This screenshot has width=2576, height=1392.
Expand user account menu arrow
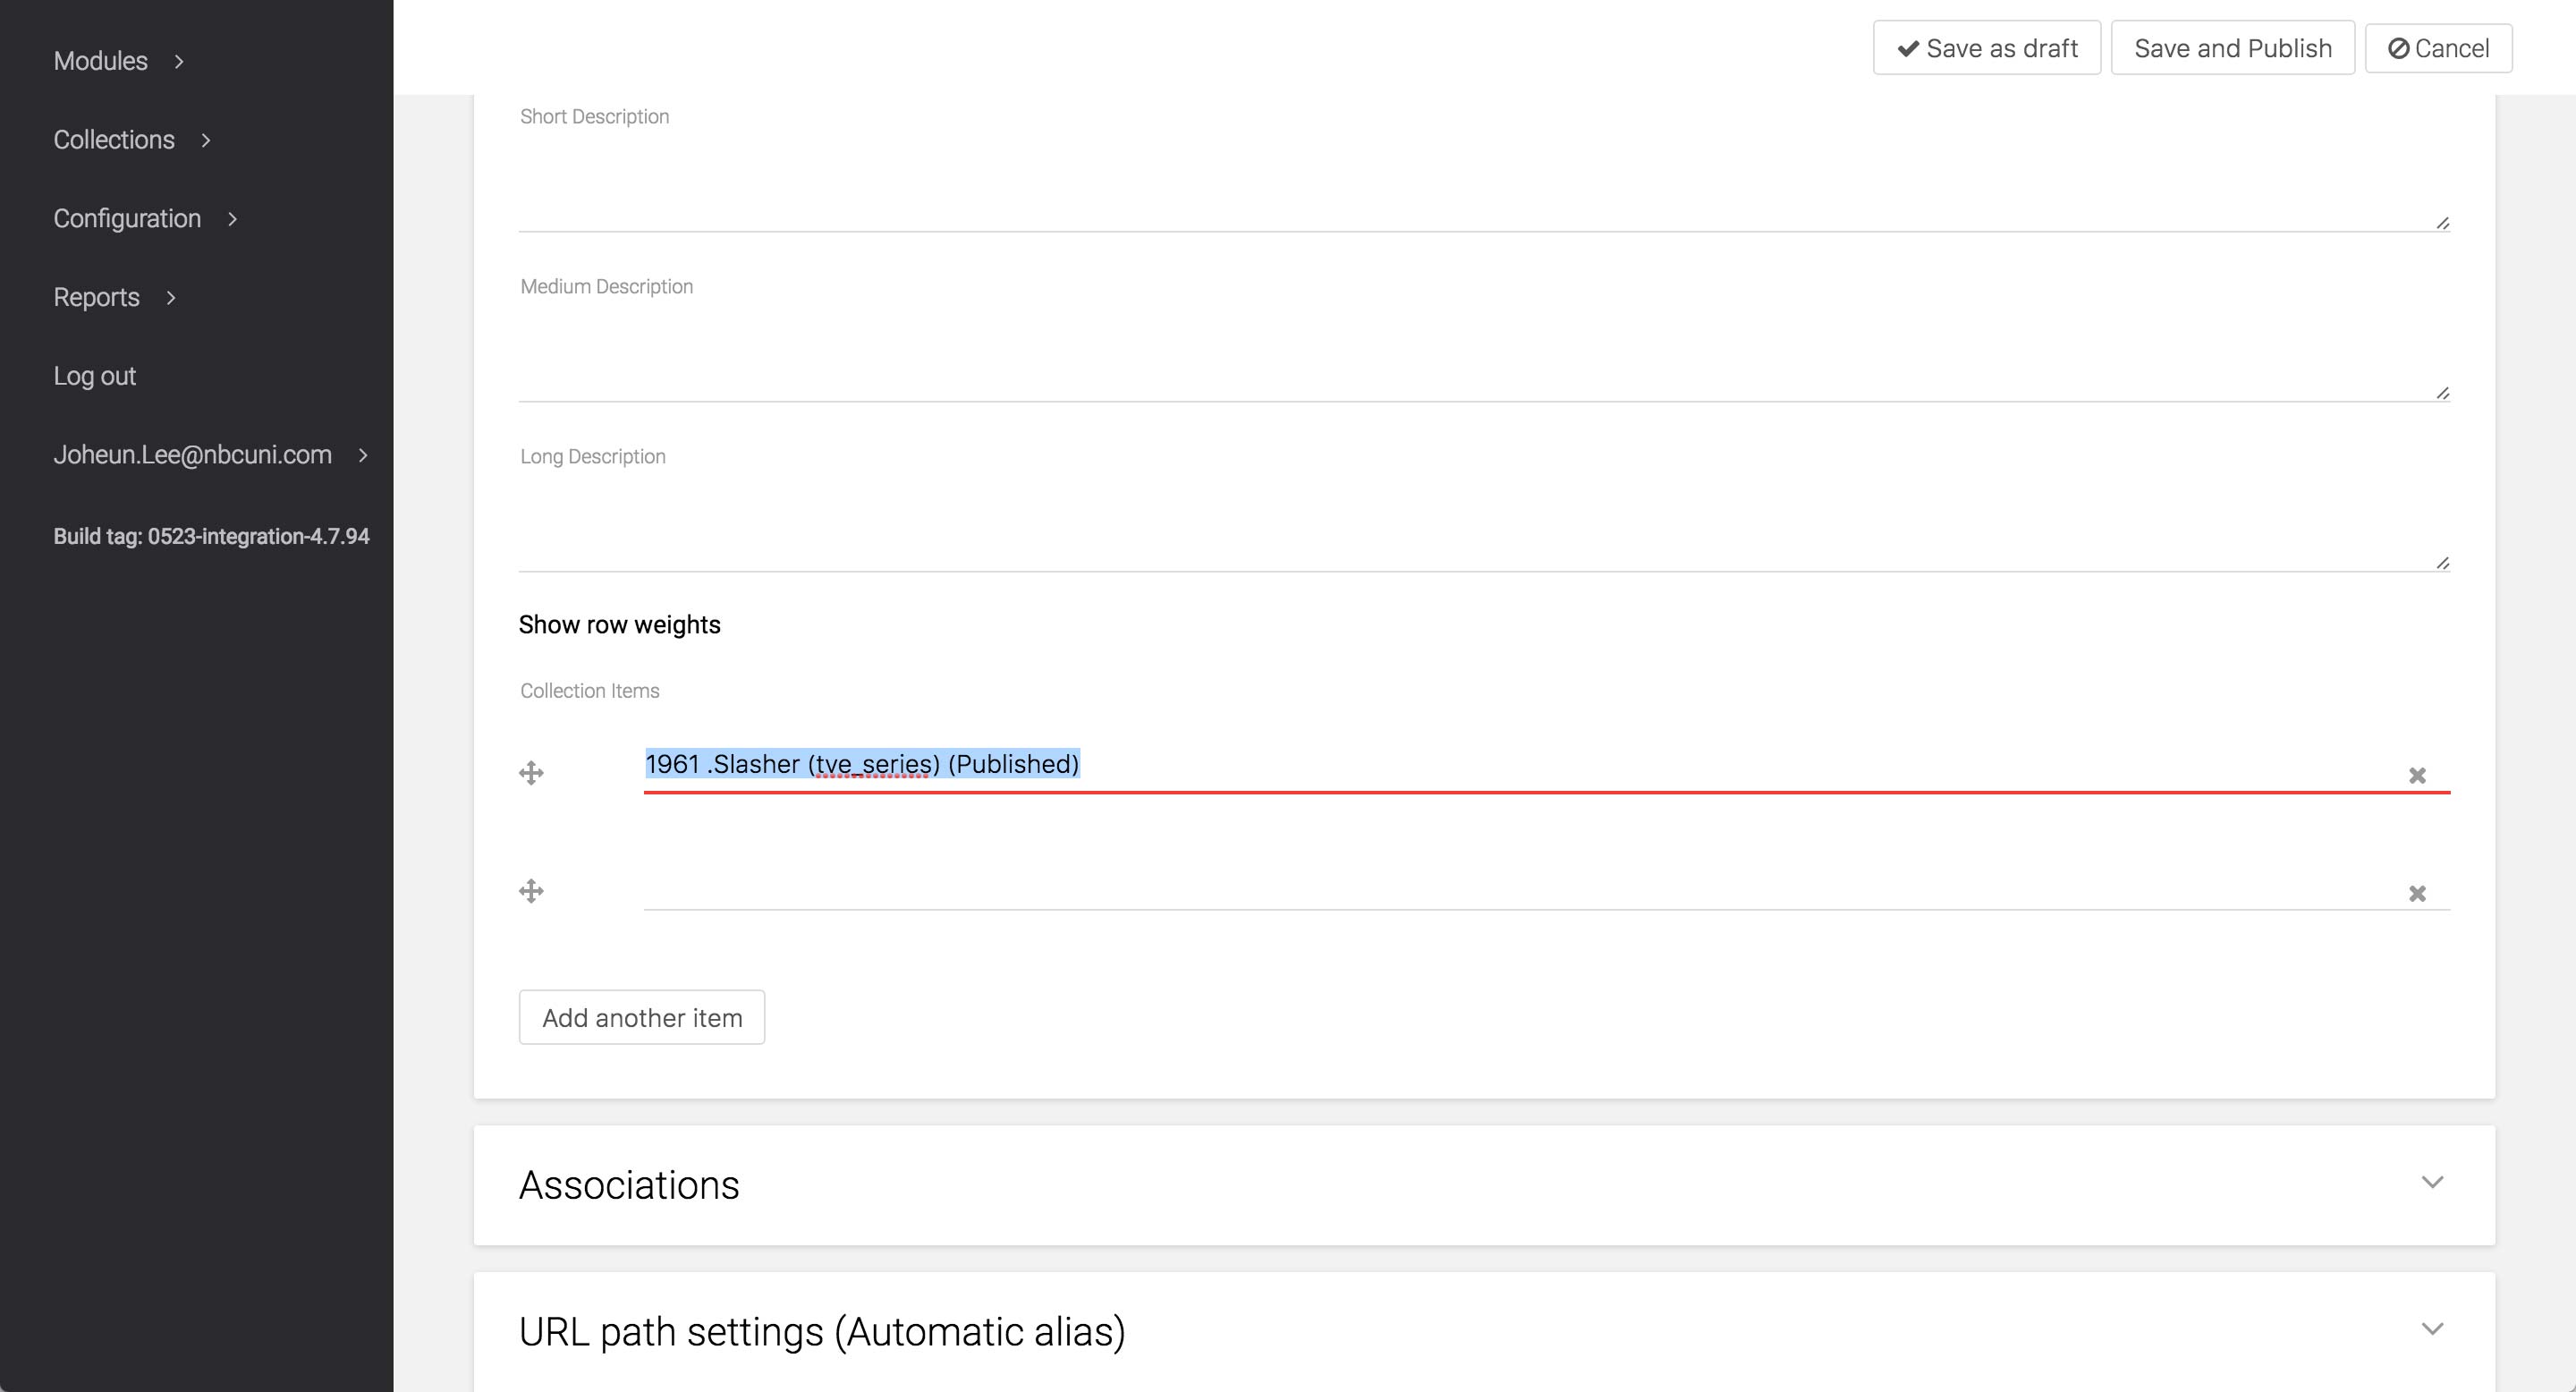click(363, 456)
